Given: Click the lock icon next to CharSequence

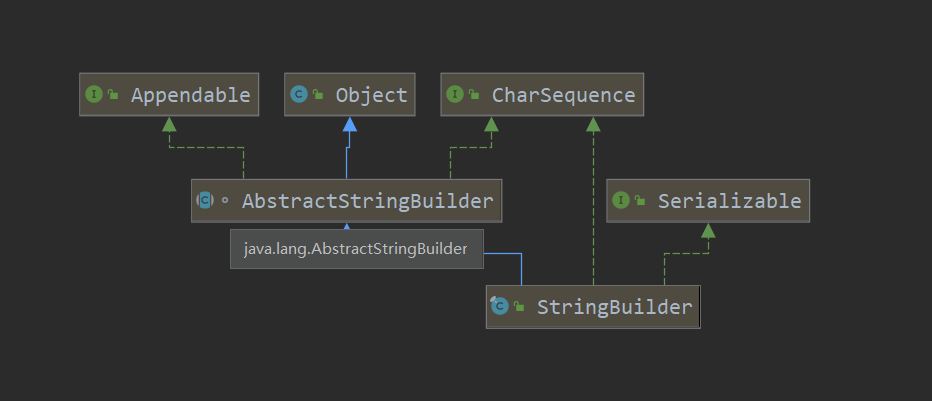Looking at the screenshot, I should (x=475, y=95).
